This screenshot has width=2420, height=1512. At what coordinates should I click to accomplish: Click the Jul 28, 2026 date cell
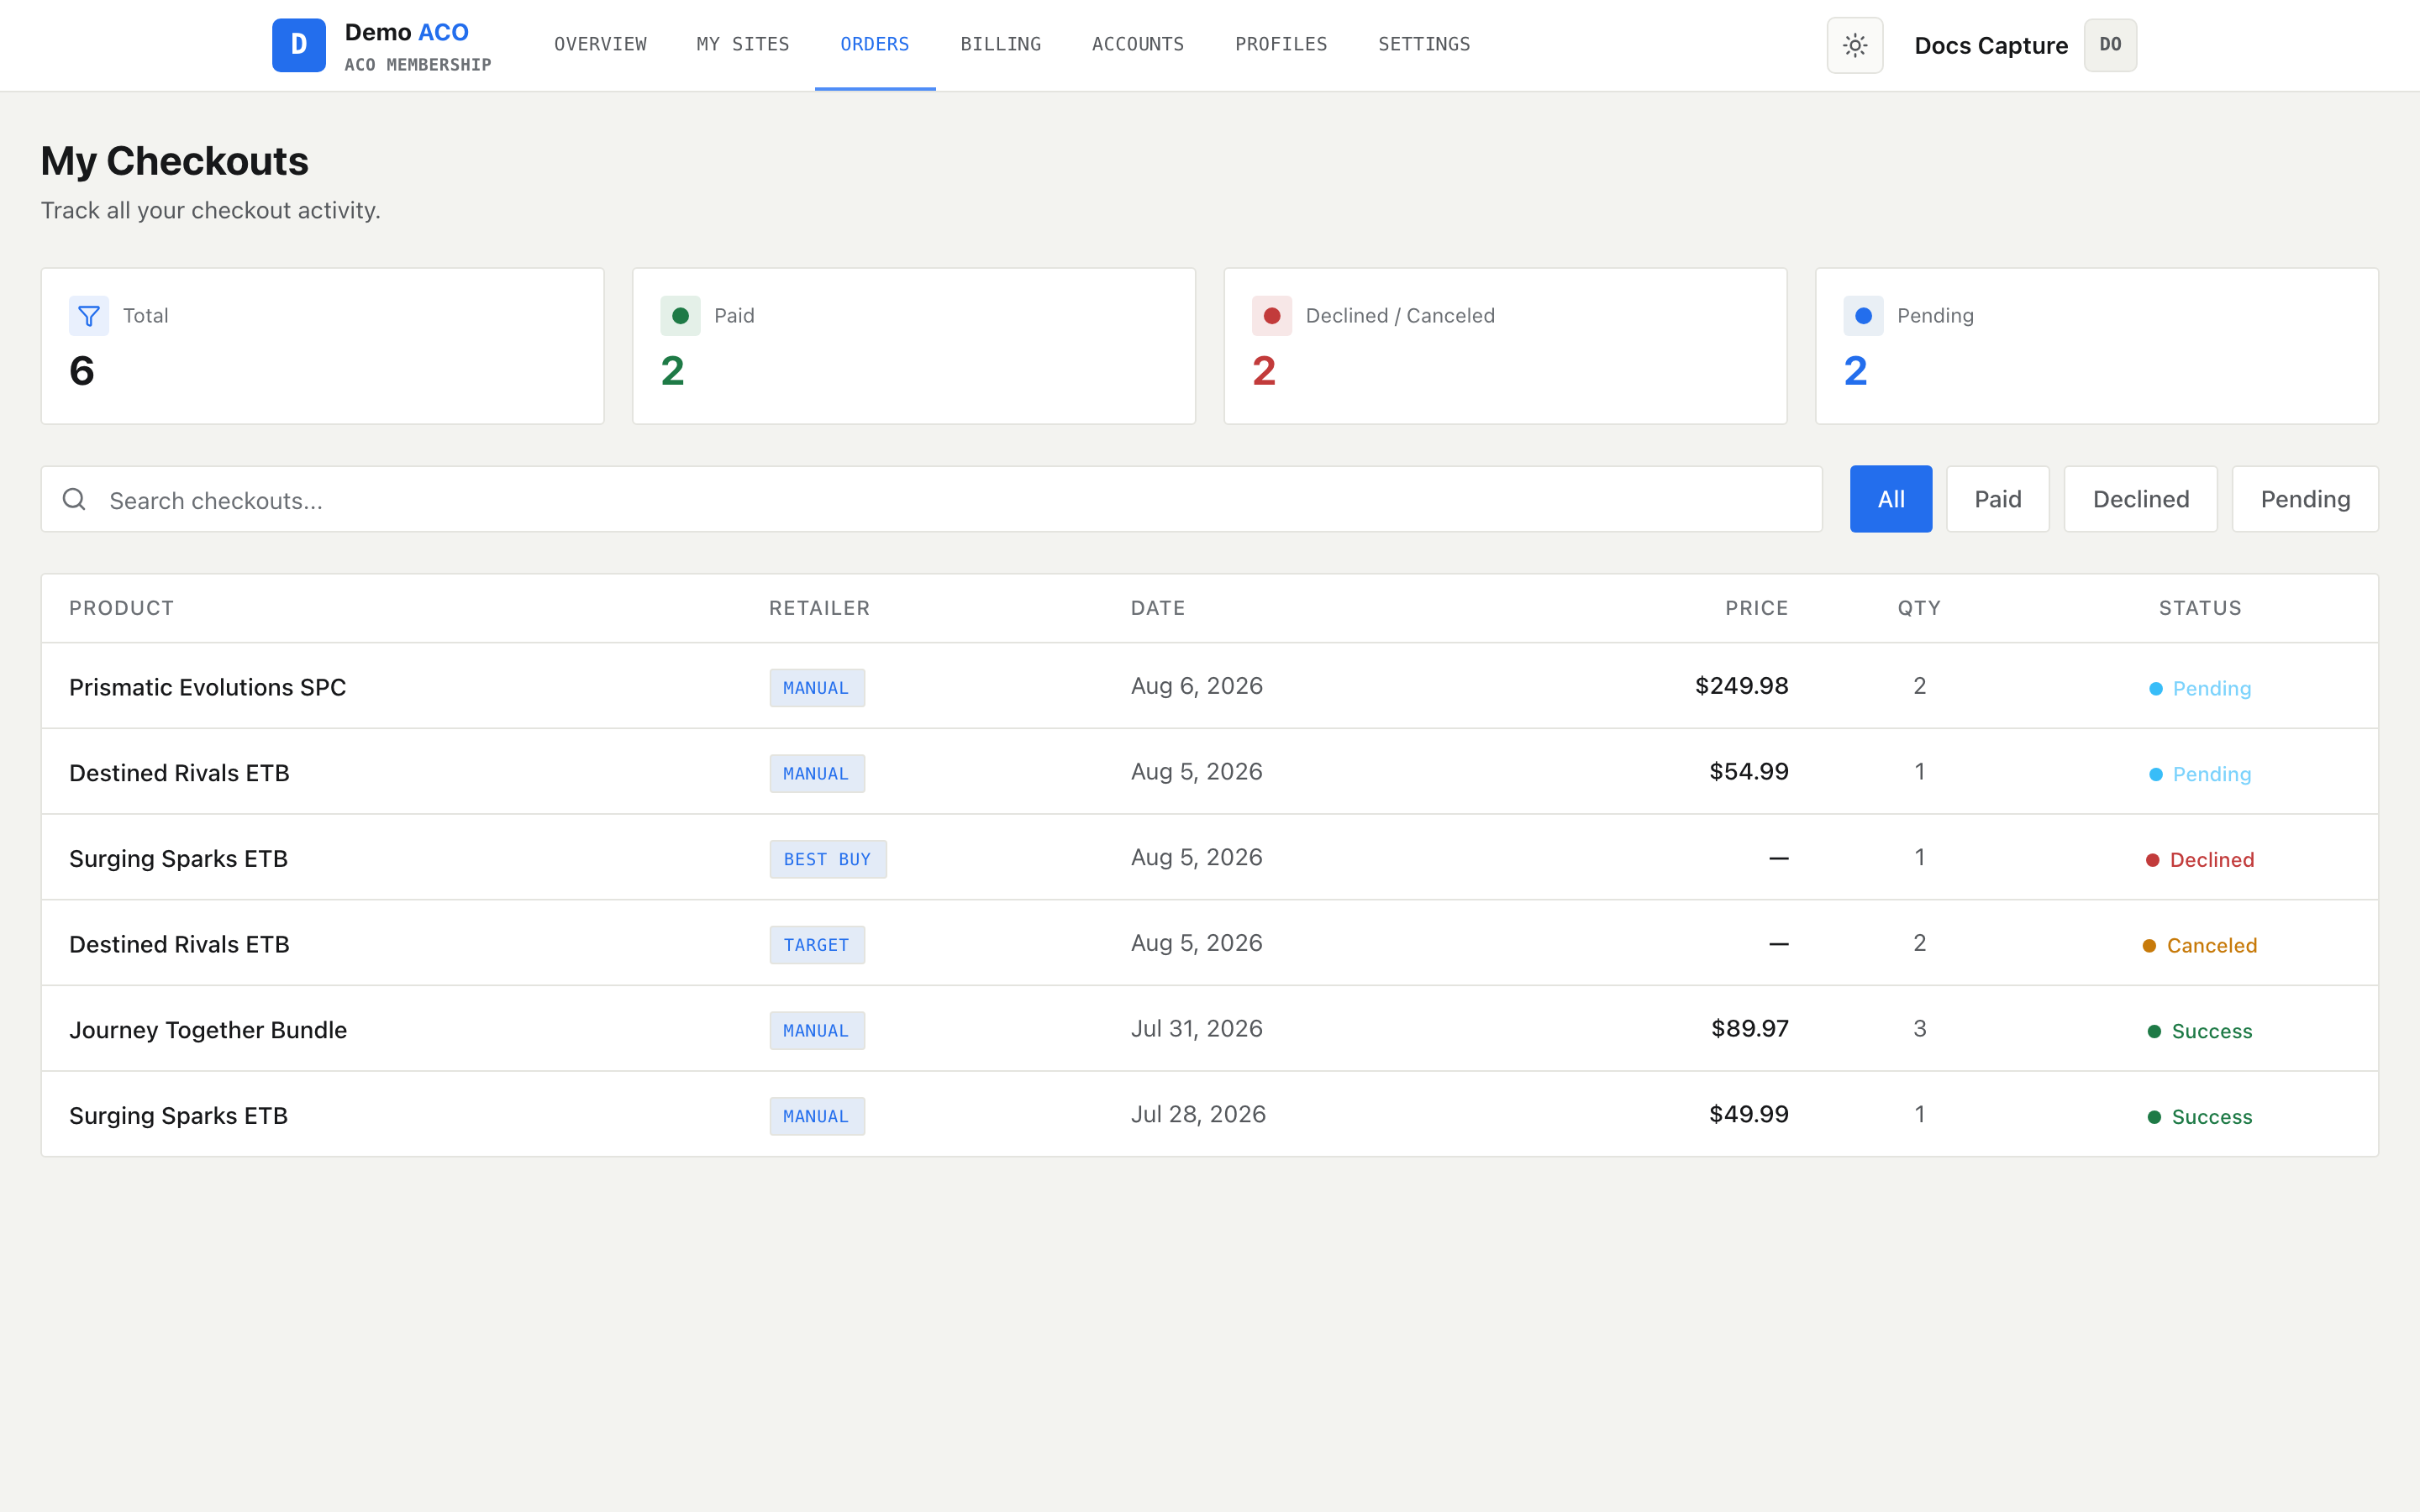pos(1197,1114)
